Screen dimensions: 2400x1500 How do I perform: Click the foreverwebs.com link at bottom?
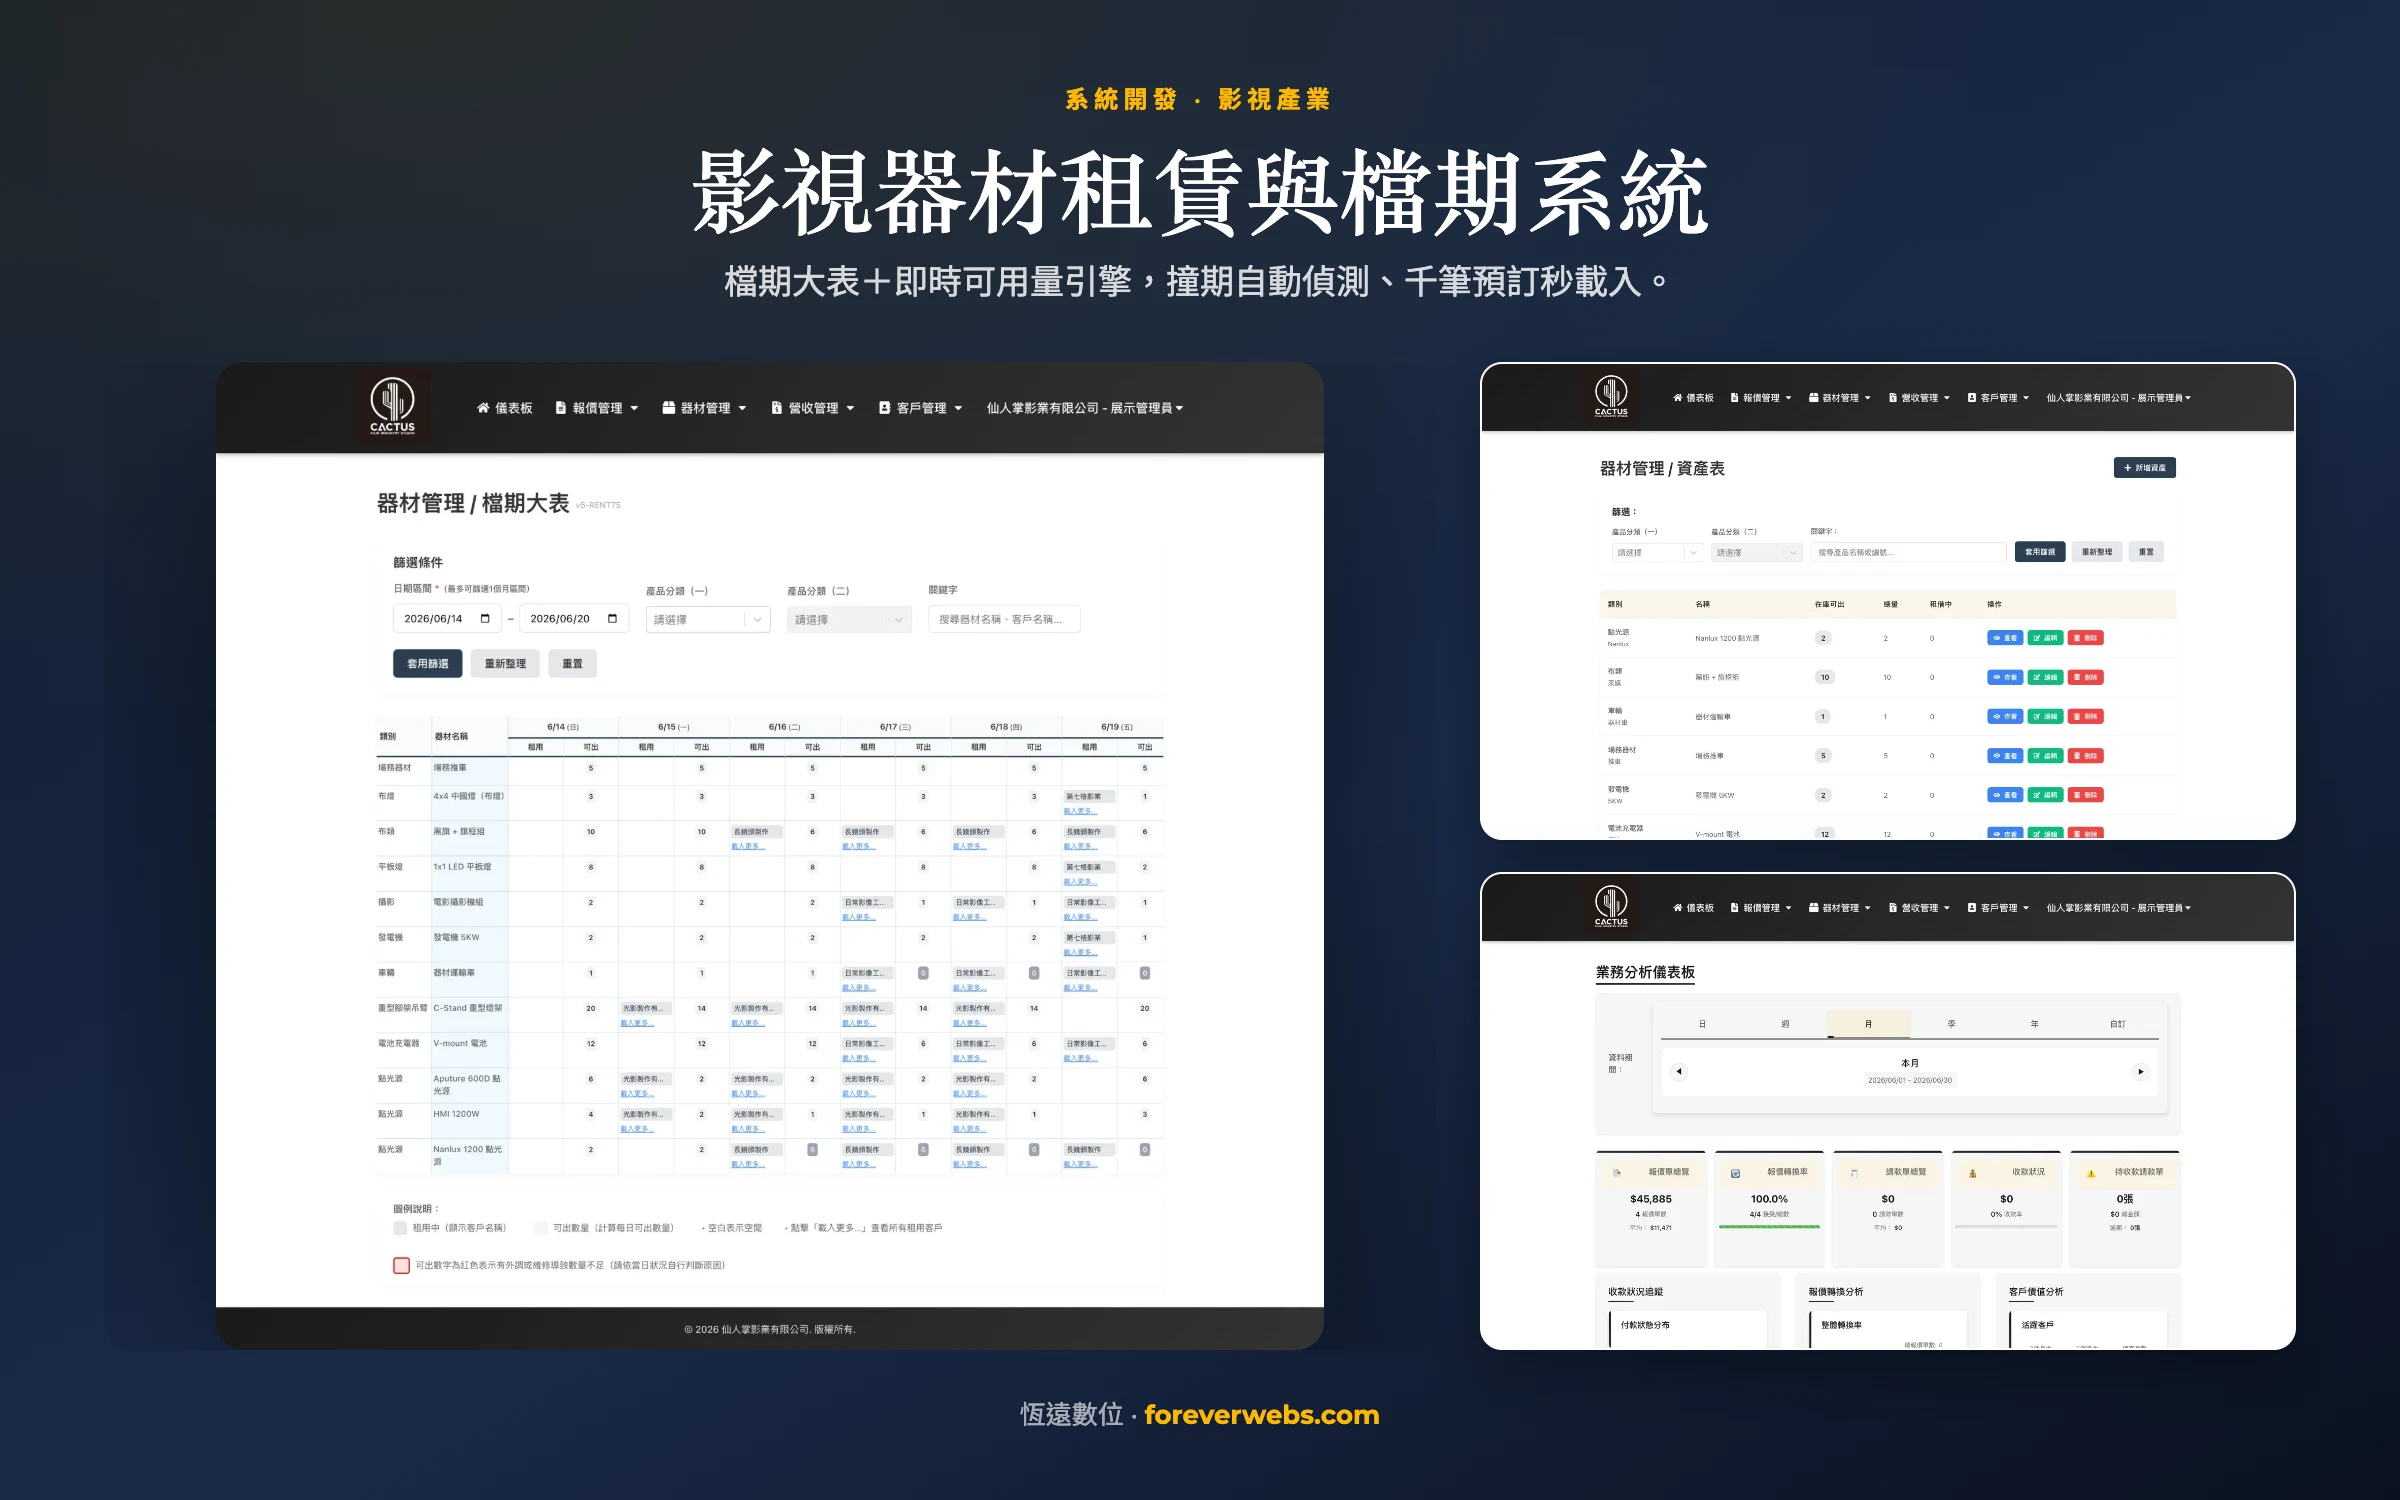coord(1261,1415)
